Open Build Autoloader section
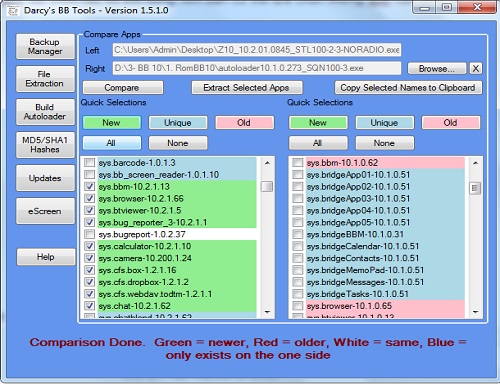Screen dimensions: 500x384 (x=45, y=112)
